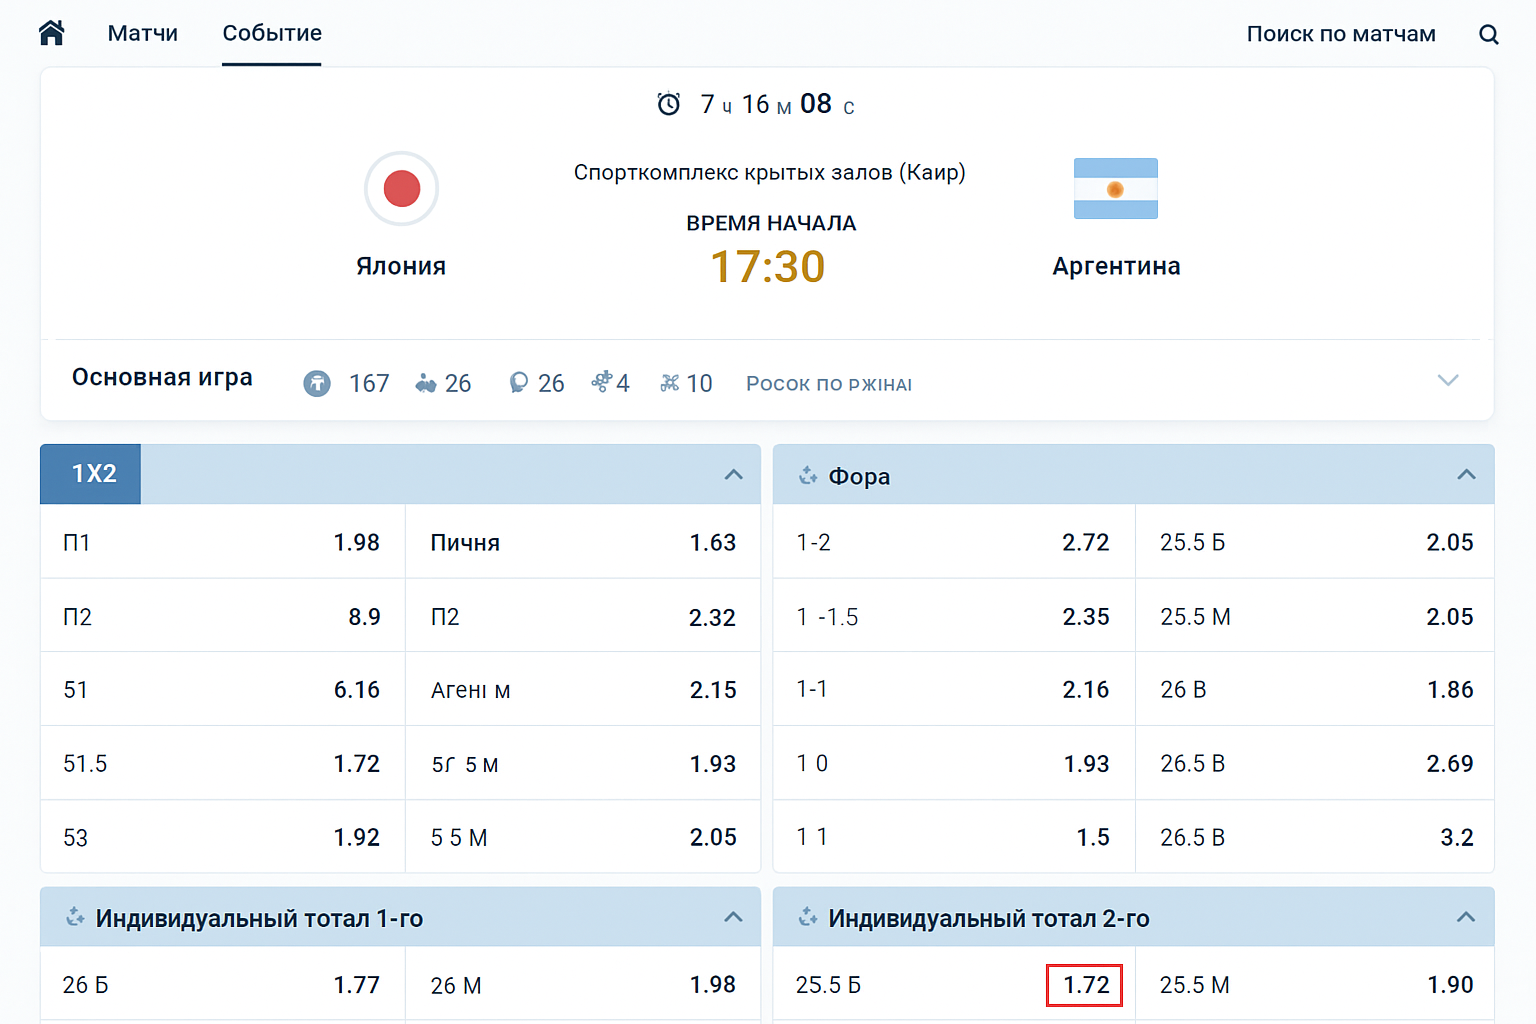Expand the Основная игра dropdown chevron
Image resolution: width=1536 pixels, height=1024 pixels.
1447,380
